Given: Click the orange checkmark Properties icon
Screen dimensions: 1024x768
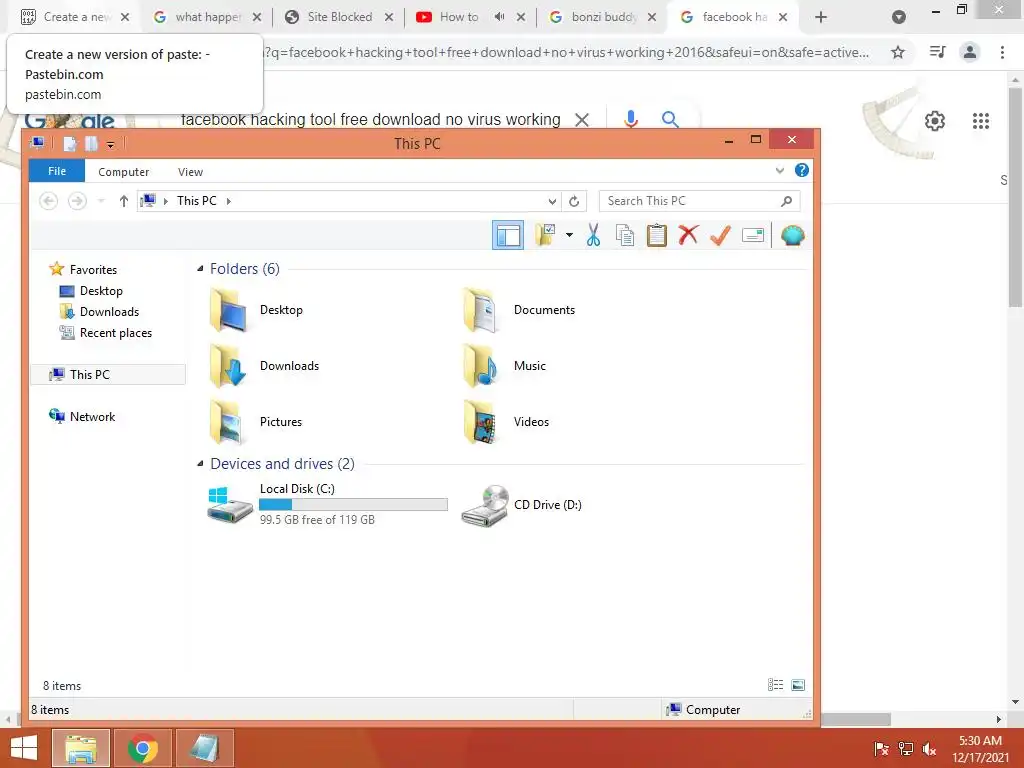Looking at the screenshot, I should pos(720,235).
